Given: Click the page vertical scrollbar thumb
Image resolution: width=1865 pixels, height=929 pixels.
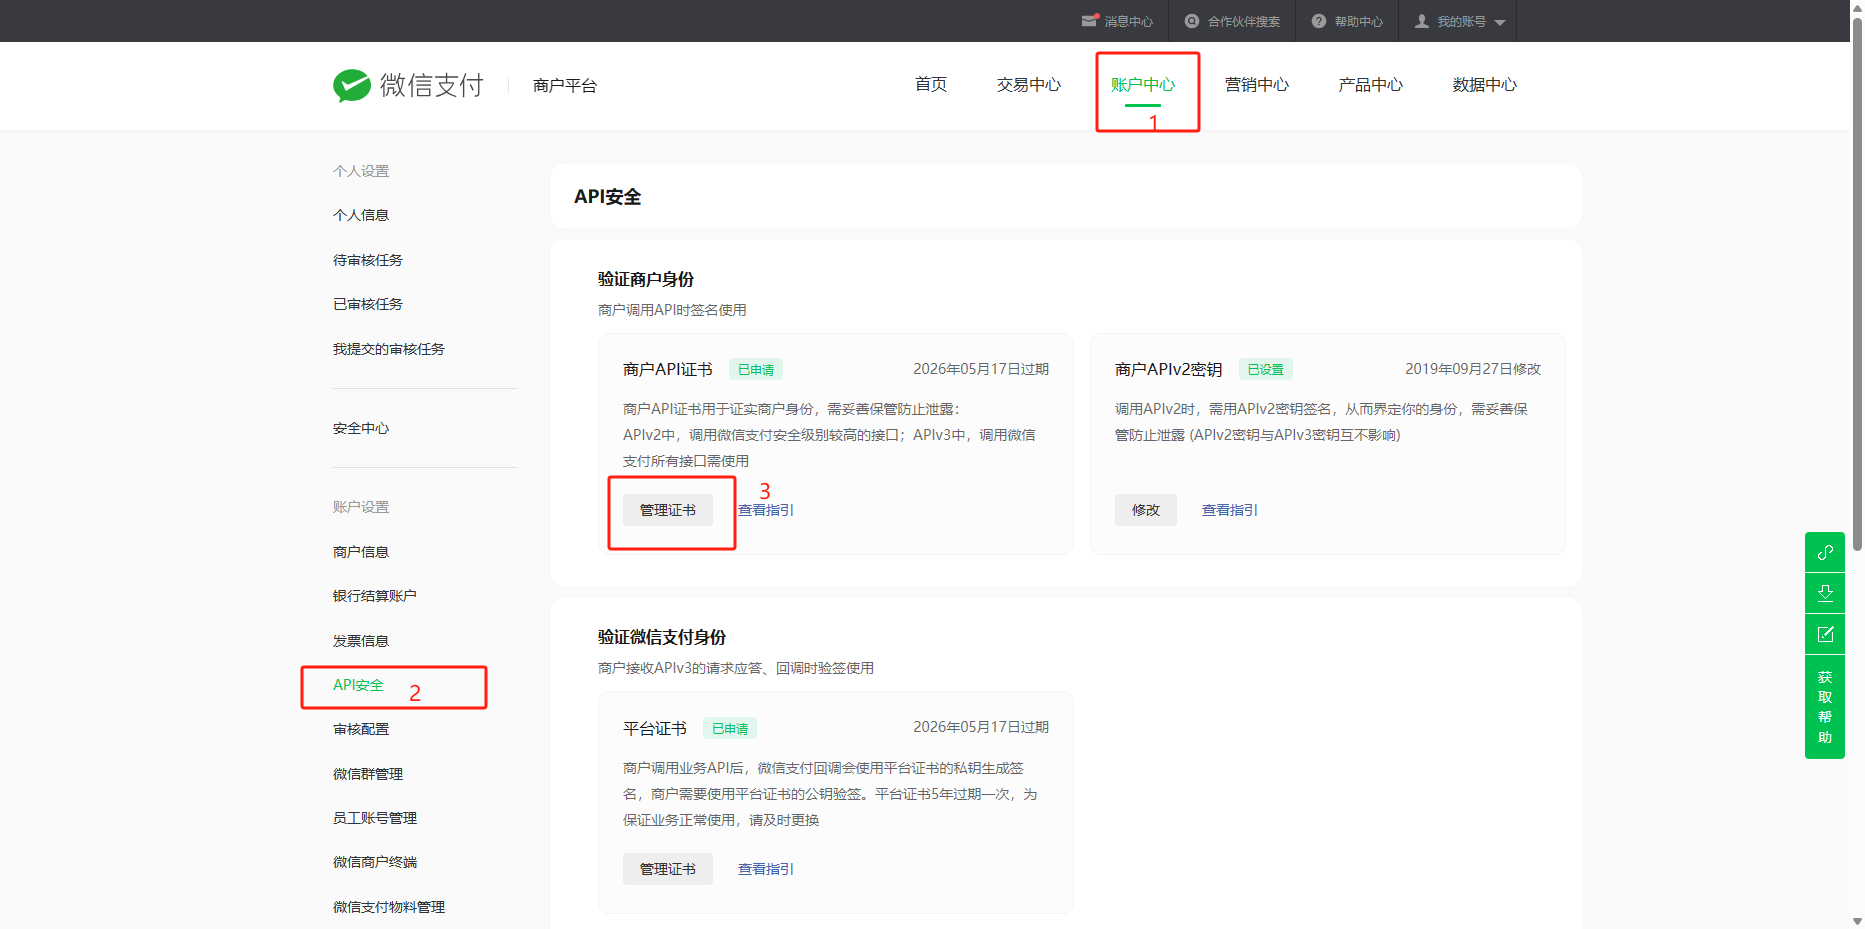Looking at the screenshot, I should [x=1857, y=282].
